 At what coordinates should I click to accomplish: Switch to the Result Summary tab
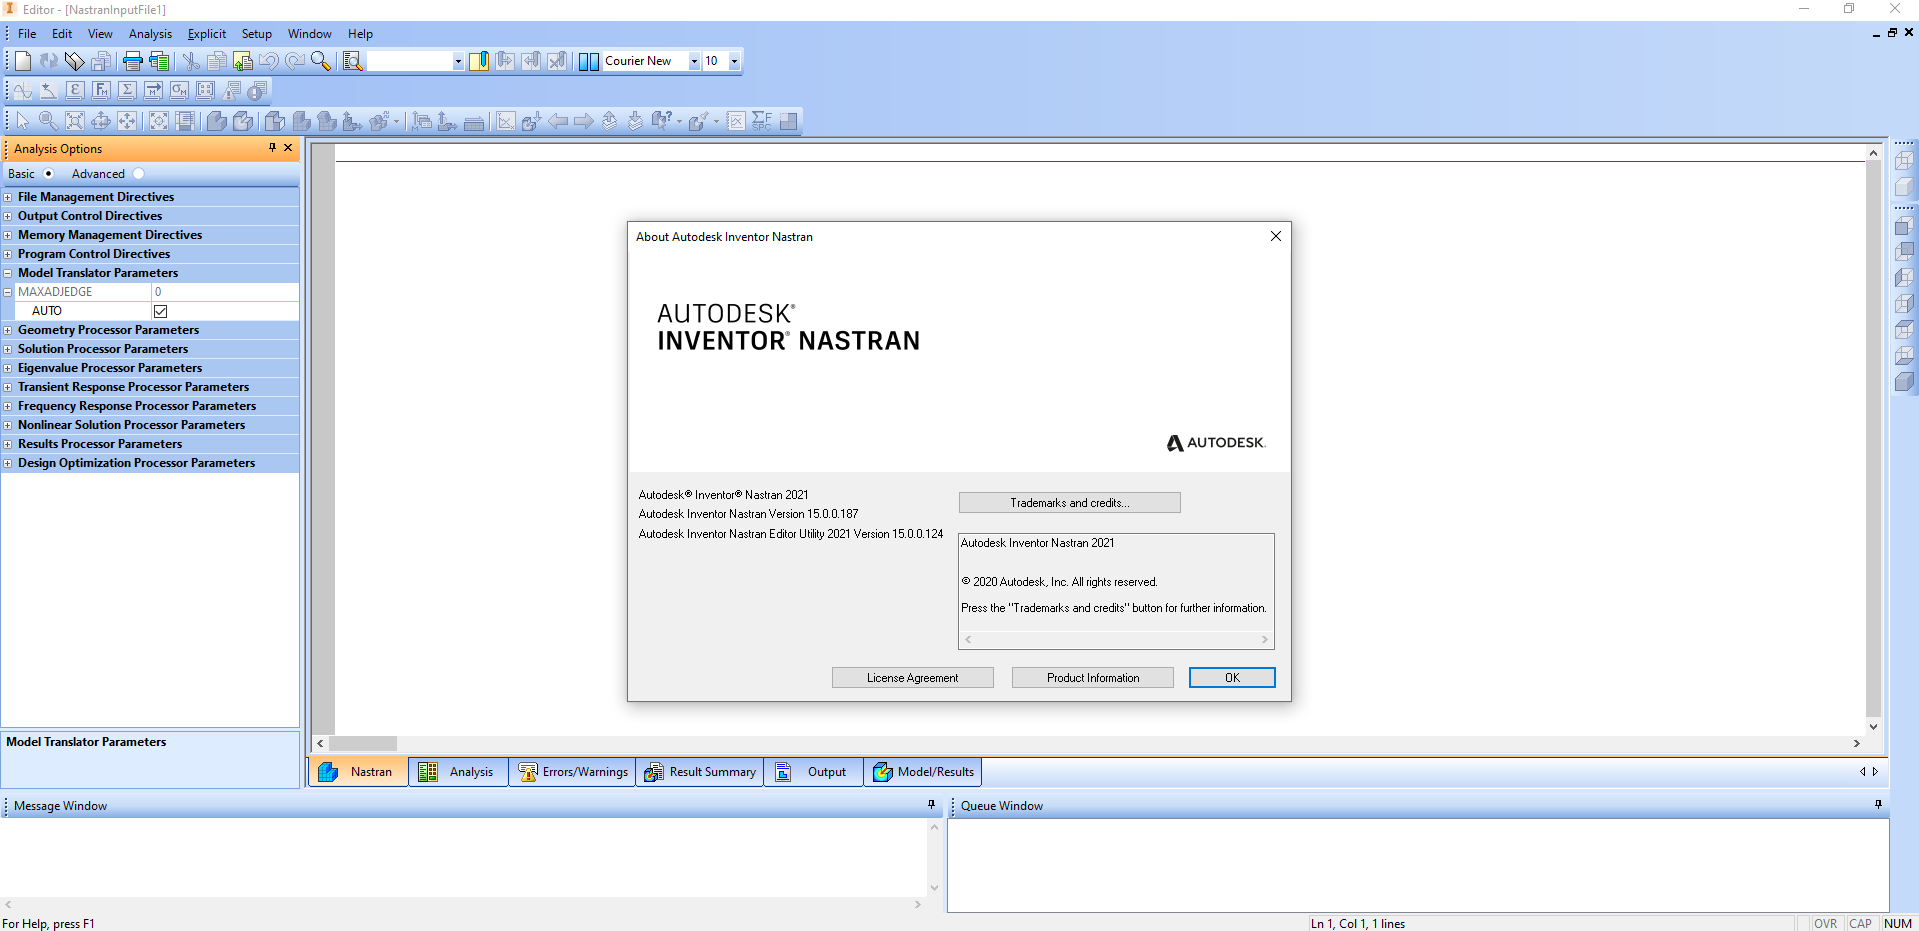[700, 772]
